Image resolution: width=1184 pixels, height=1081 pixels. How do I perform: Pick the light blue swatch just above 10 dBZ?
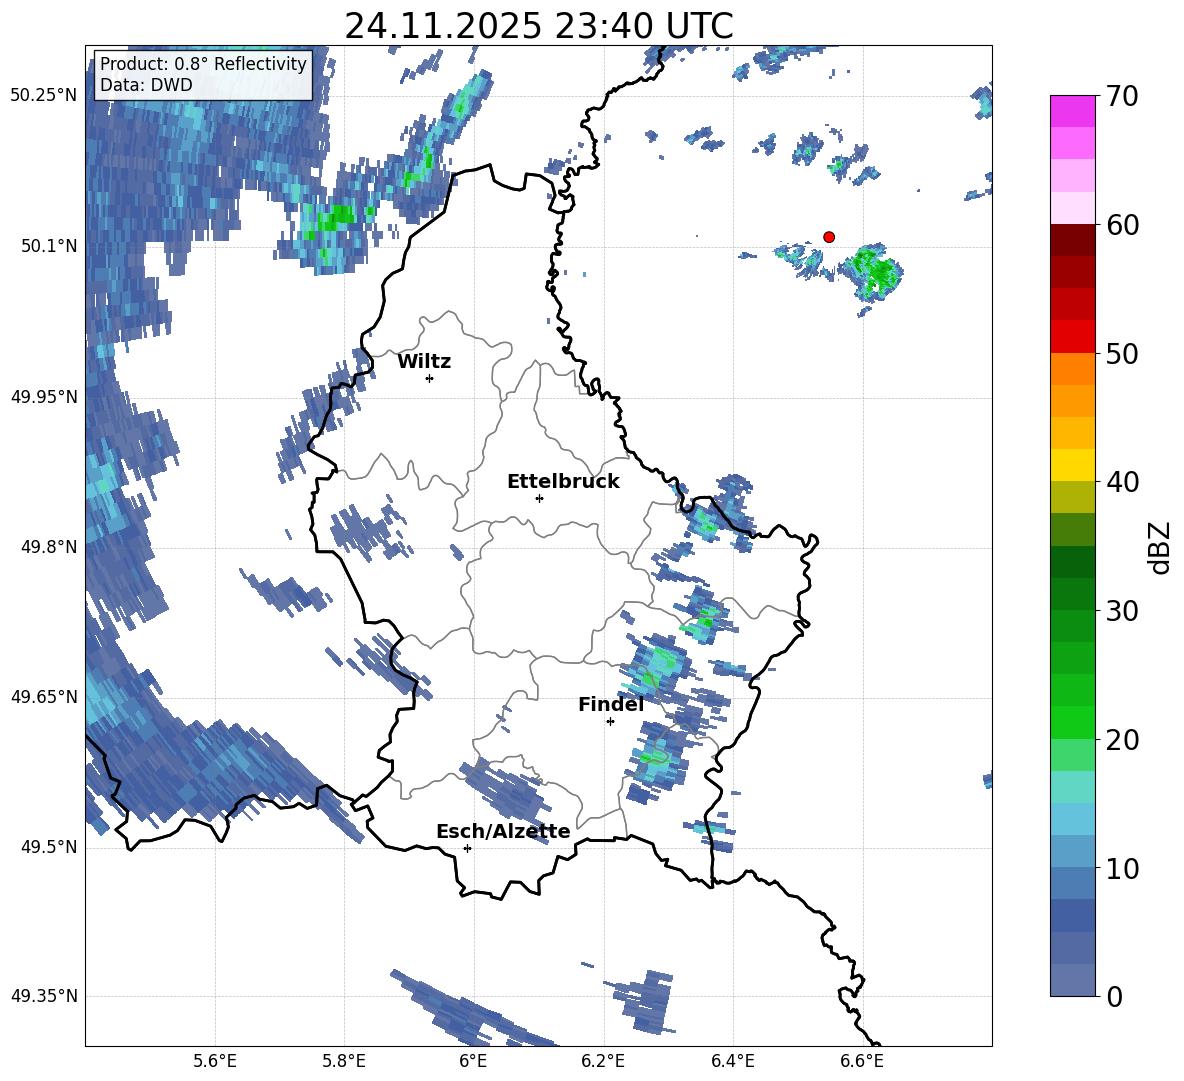coord(1072,852)
